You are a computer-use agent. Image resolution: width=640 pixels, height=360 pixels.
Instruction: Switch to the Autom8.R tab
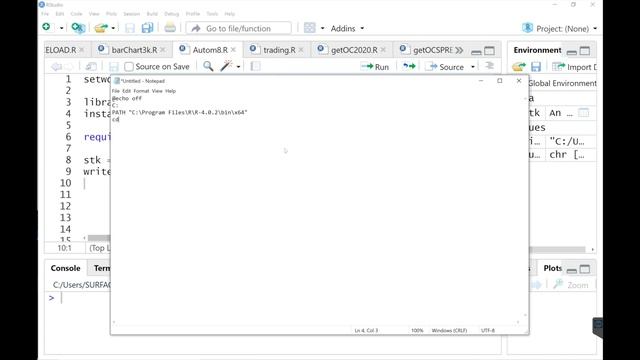[210, 50]
